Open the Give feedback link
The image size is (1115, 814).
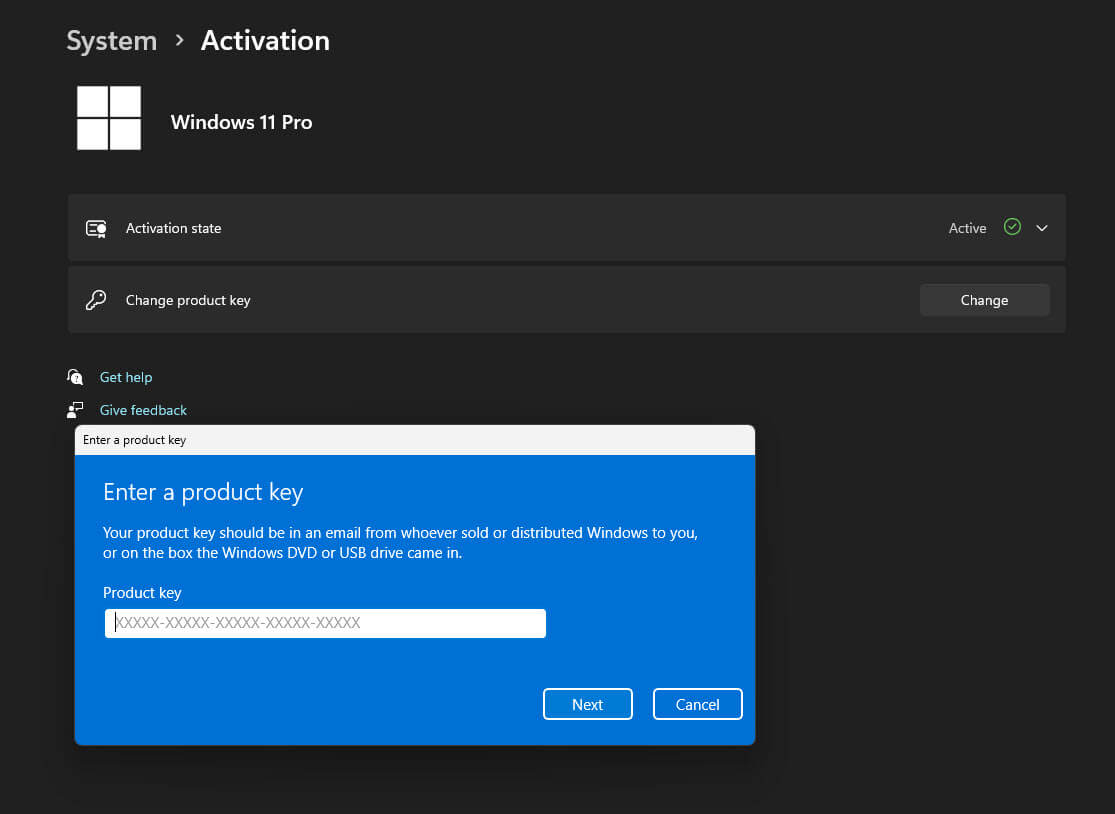tap(143, 410)
